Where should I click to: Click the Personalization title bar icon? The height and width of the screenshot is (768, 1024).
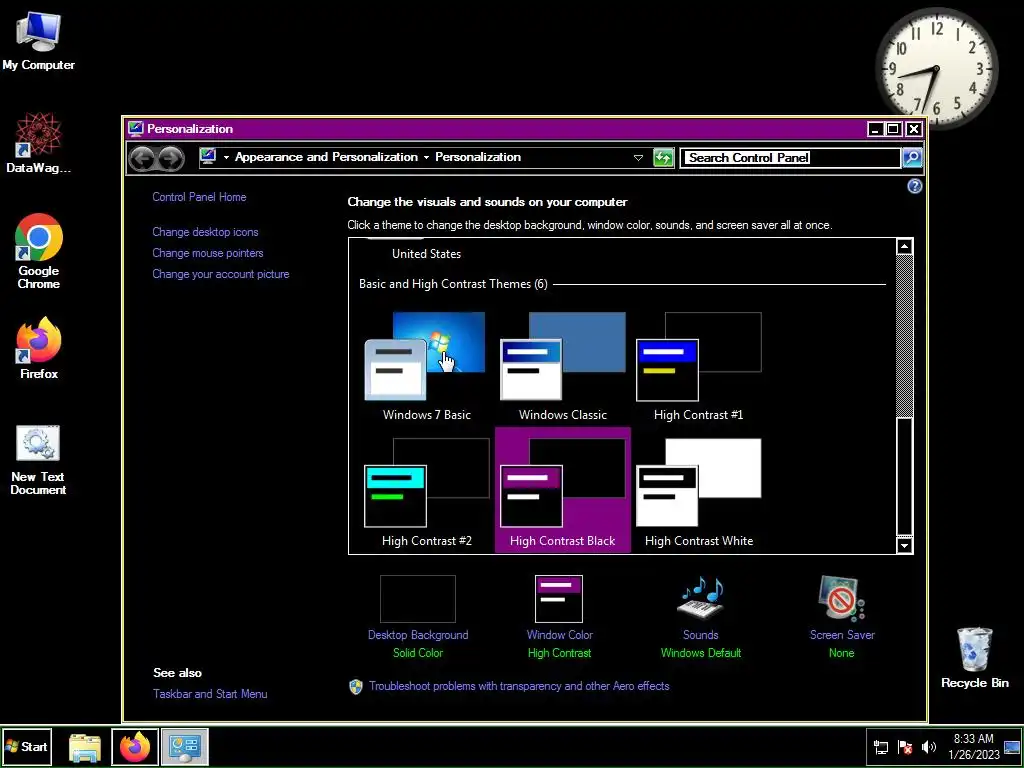(x=135, y=128)
